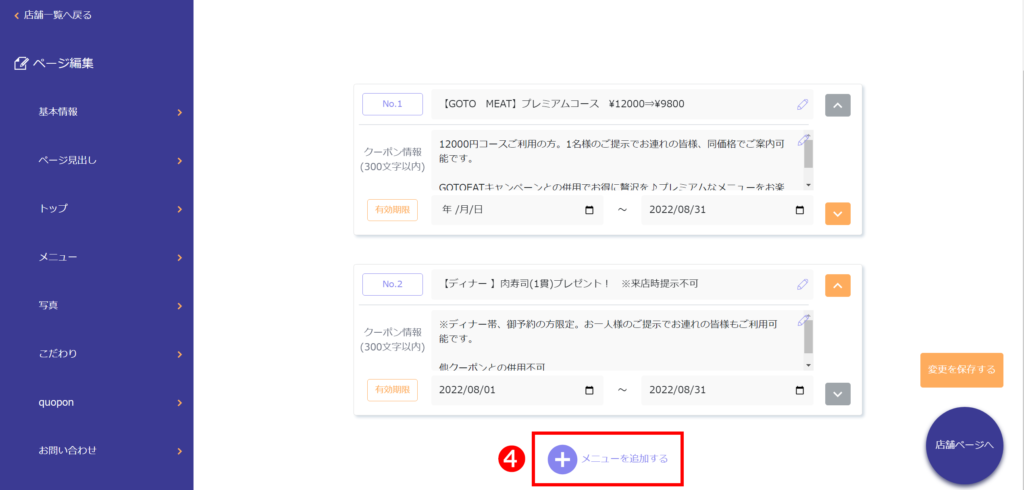1024x490 pixels.
Task: Move coupon No.1 down with orange arrow
Action: point(838,213)
